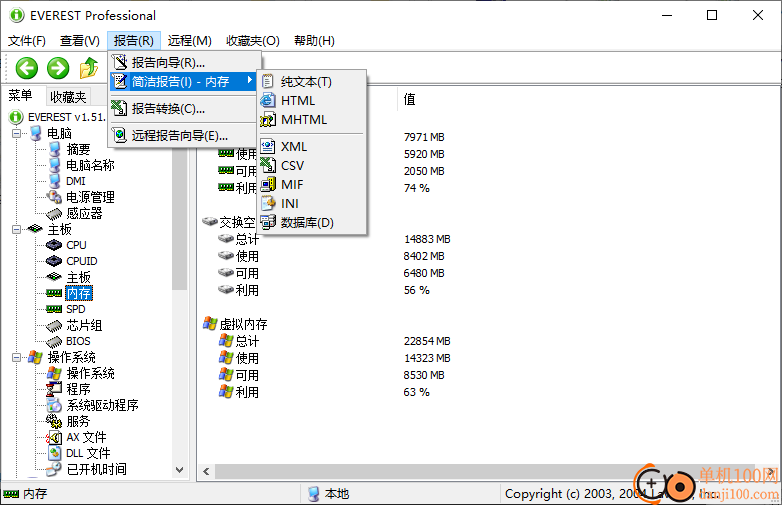Click the EVEREST v1.51 root node

[67, 117]
